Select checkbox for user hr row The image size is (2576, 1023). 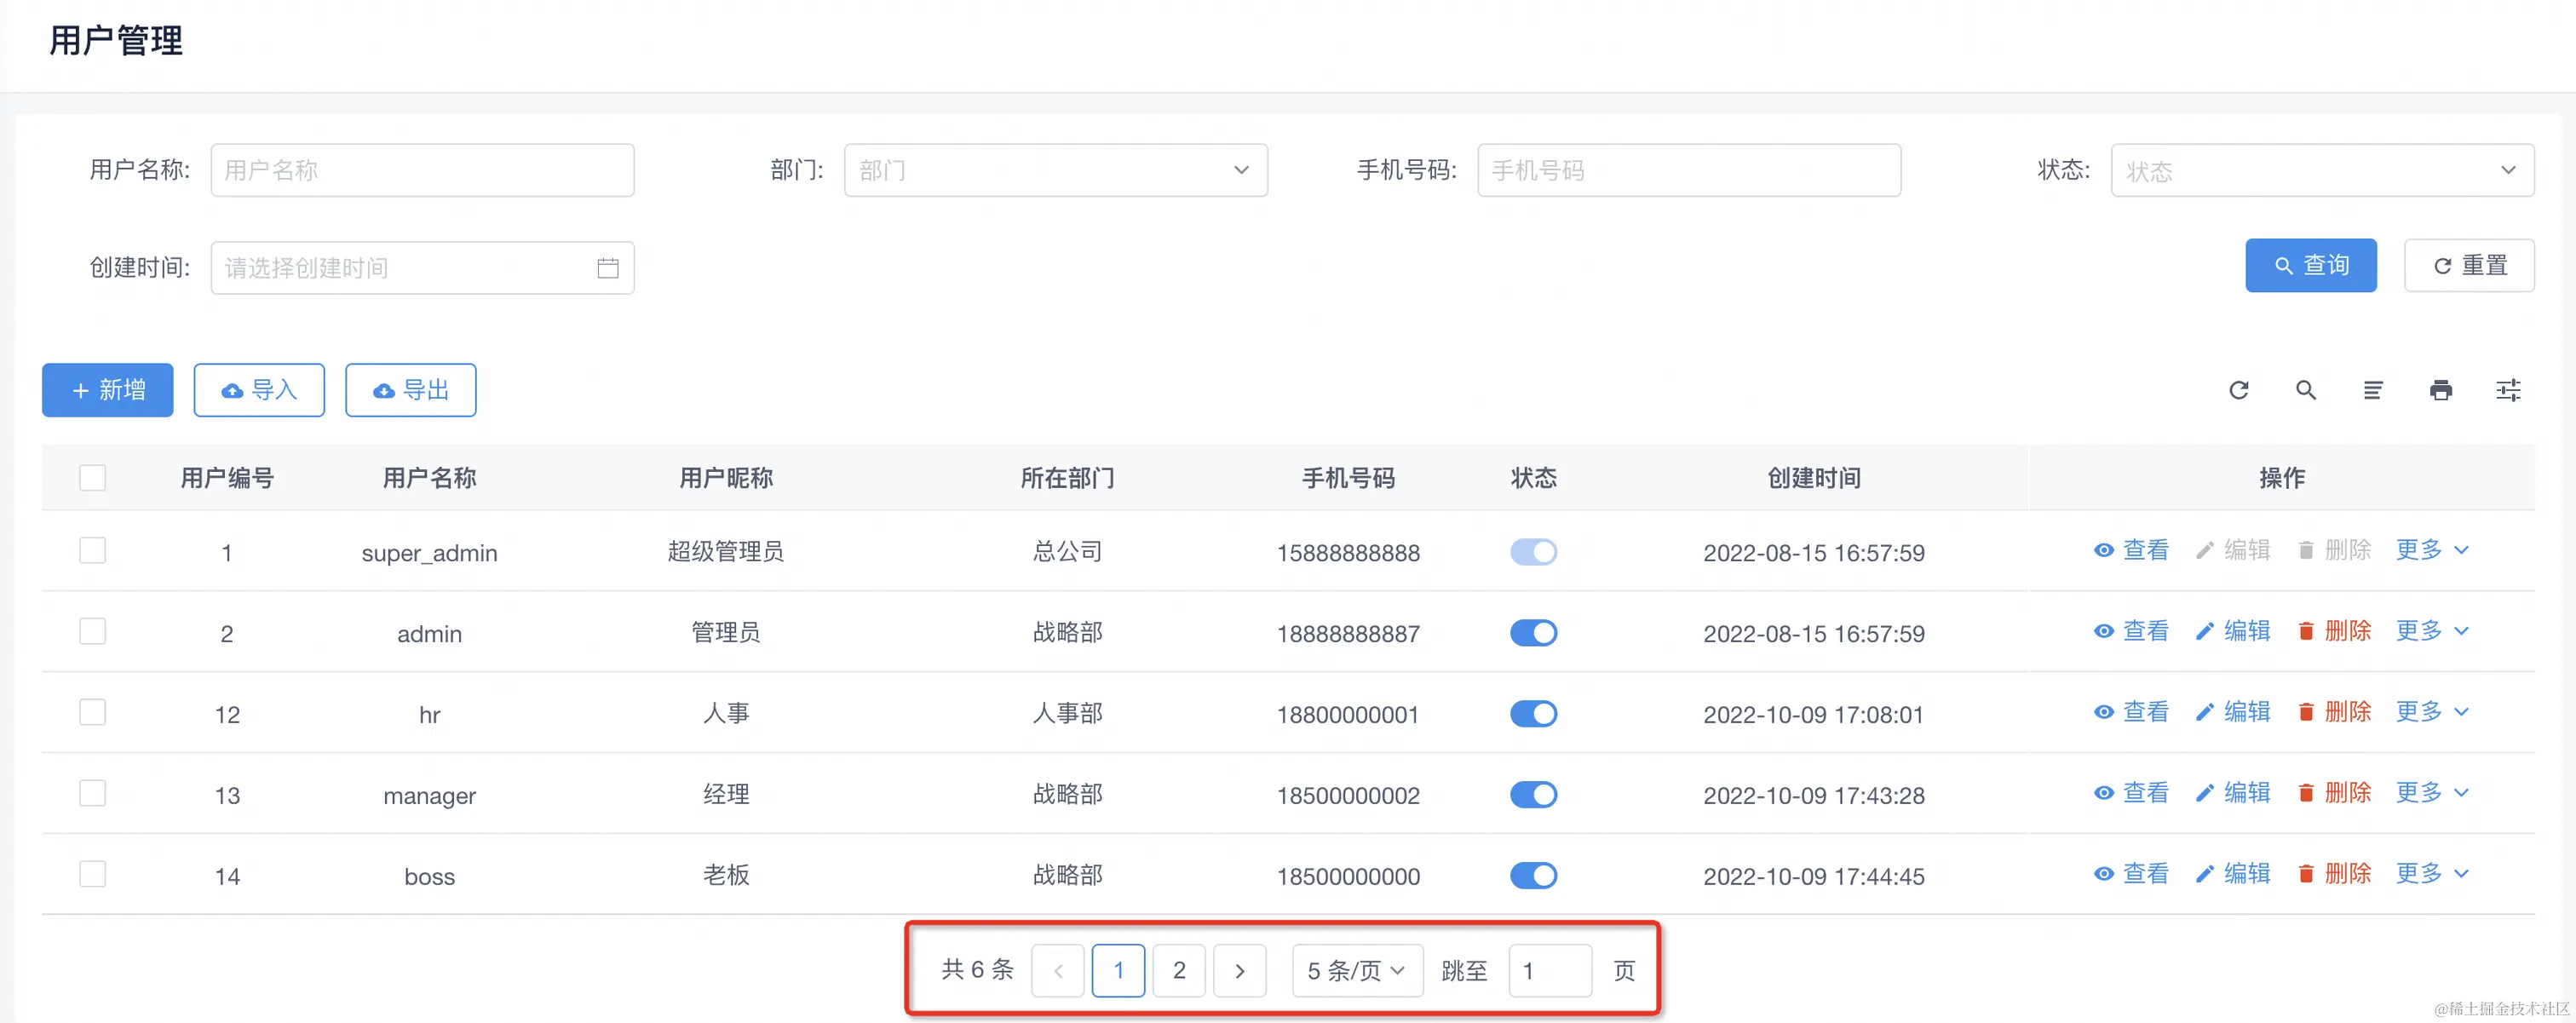point(92,712)
